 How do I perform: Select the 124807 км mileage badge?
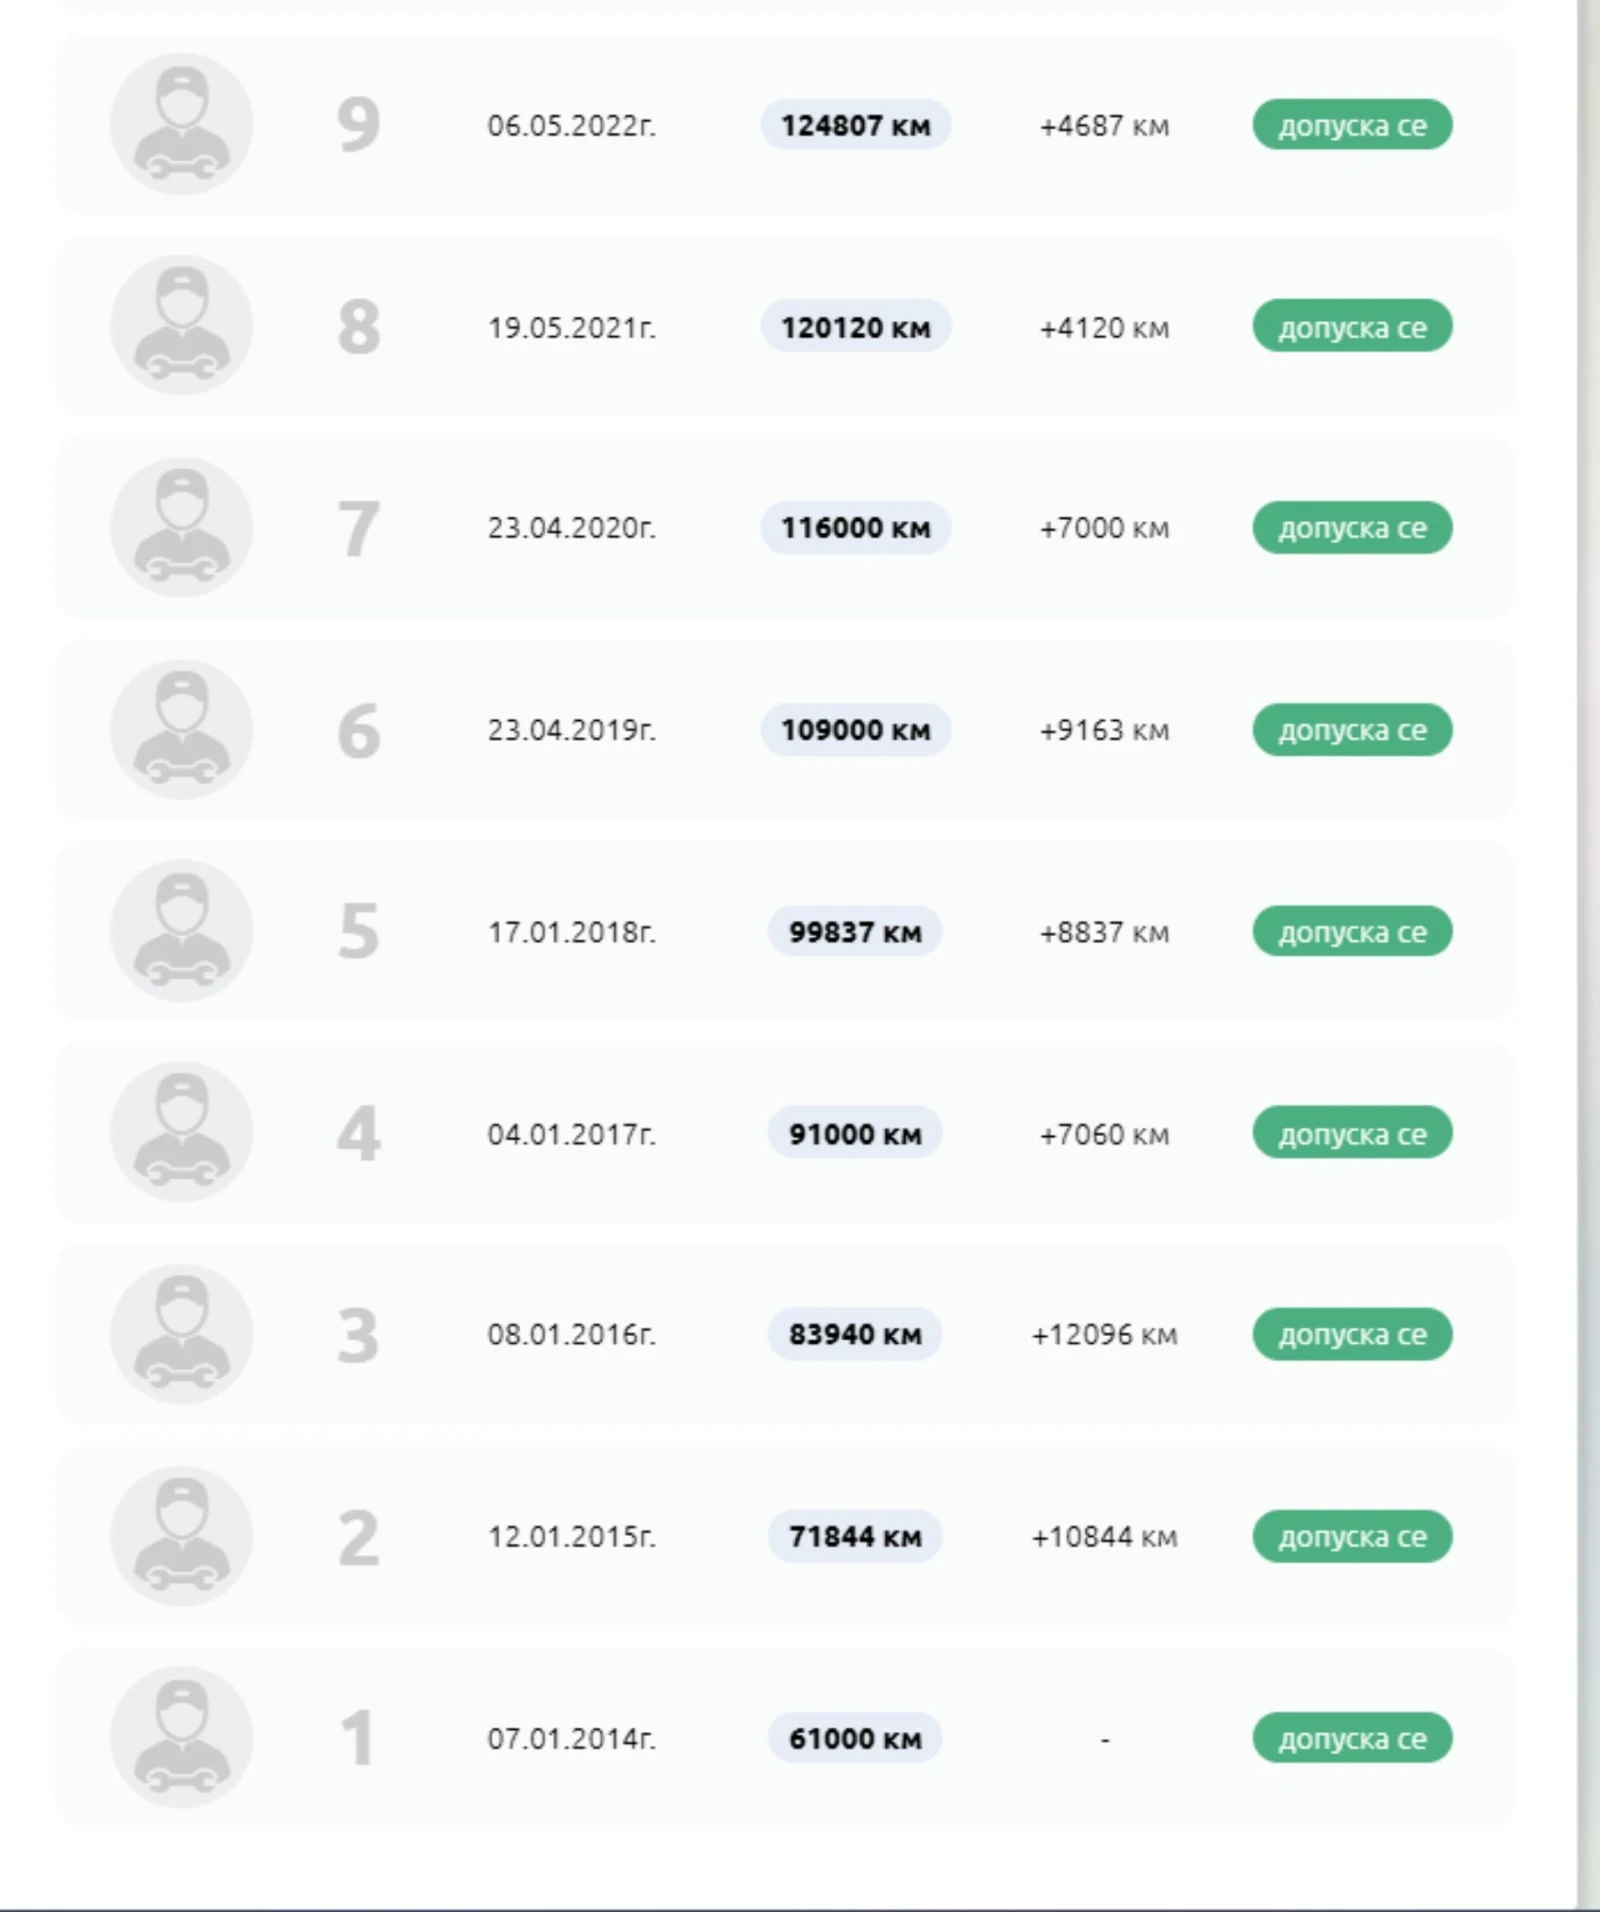(x=855, y=125)
